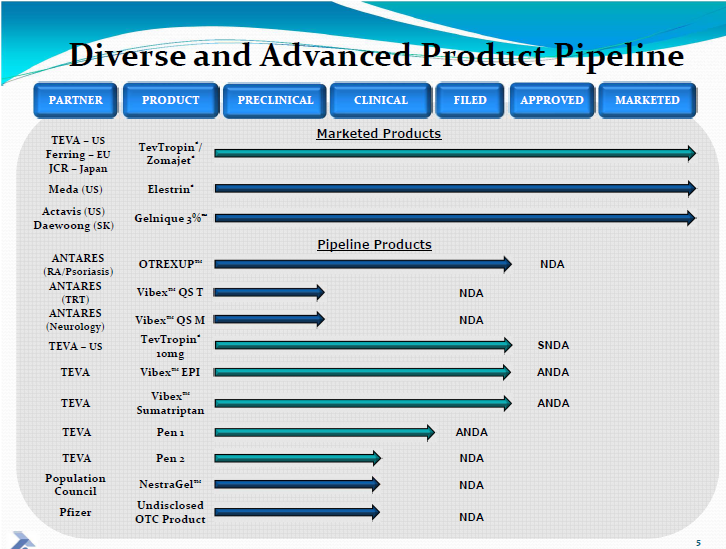The image size is (726, 549).
Task: Click the 'TevTropin/ Zomajet' product label
Action: (170, 154)
